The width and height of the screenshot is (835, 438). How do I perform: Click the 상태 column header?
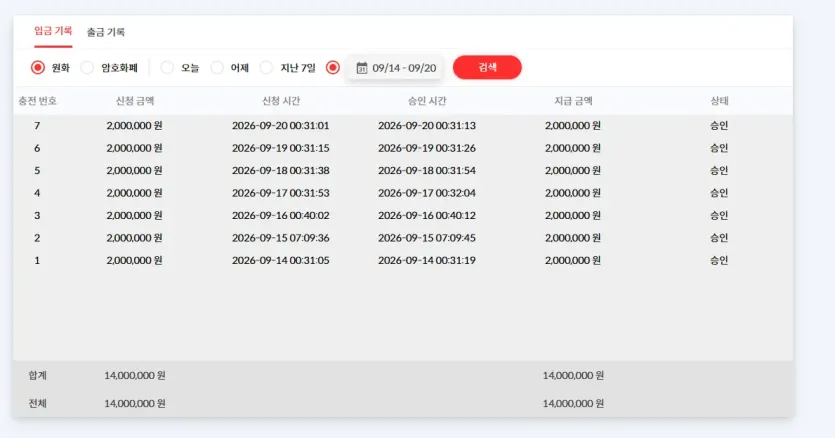click(719, 101)
